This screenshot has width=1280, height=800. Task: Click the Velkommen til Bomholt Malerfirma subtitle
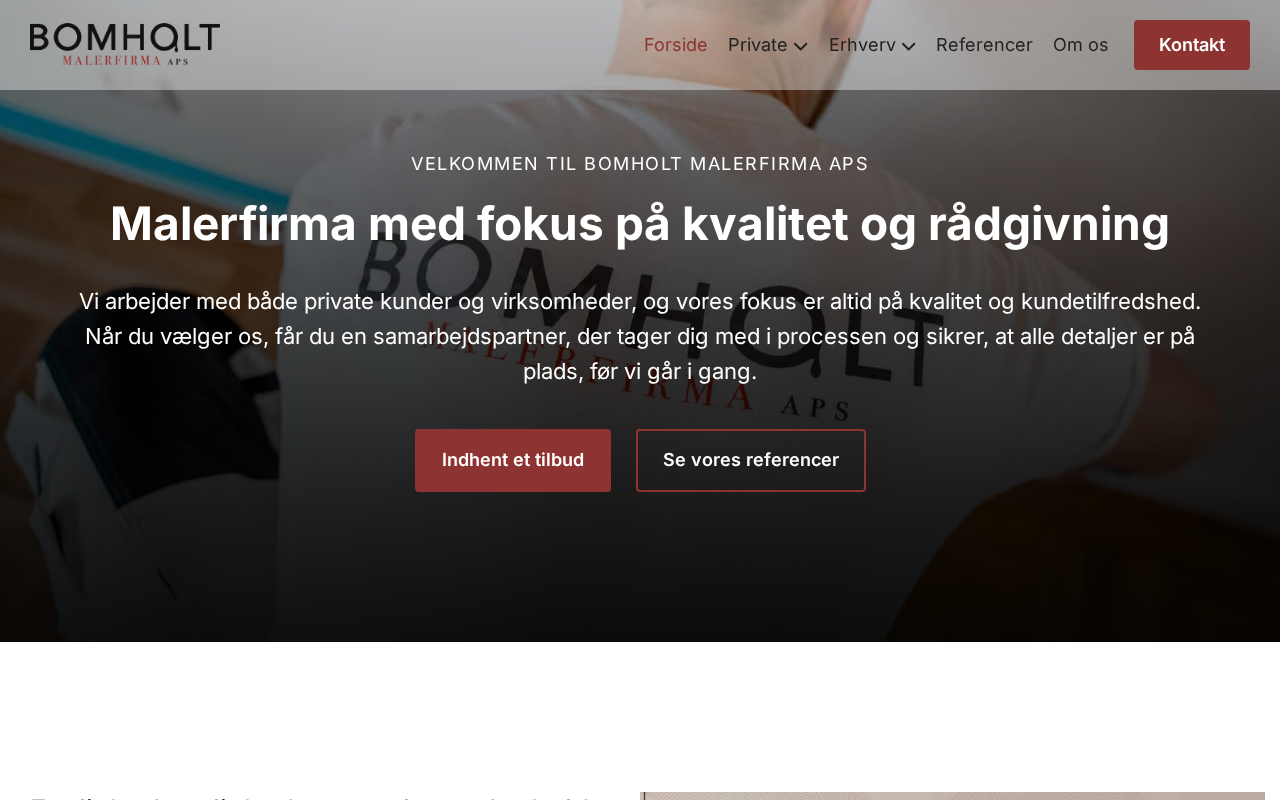click(640, 163)
